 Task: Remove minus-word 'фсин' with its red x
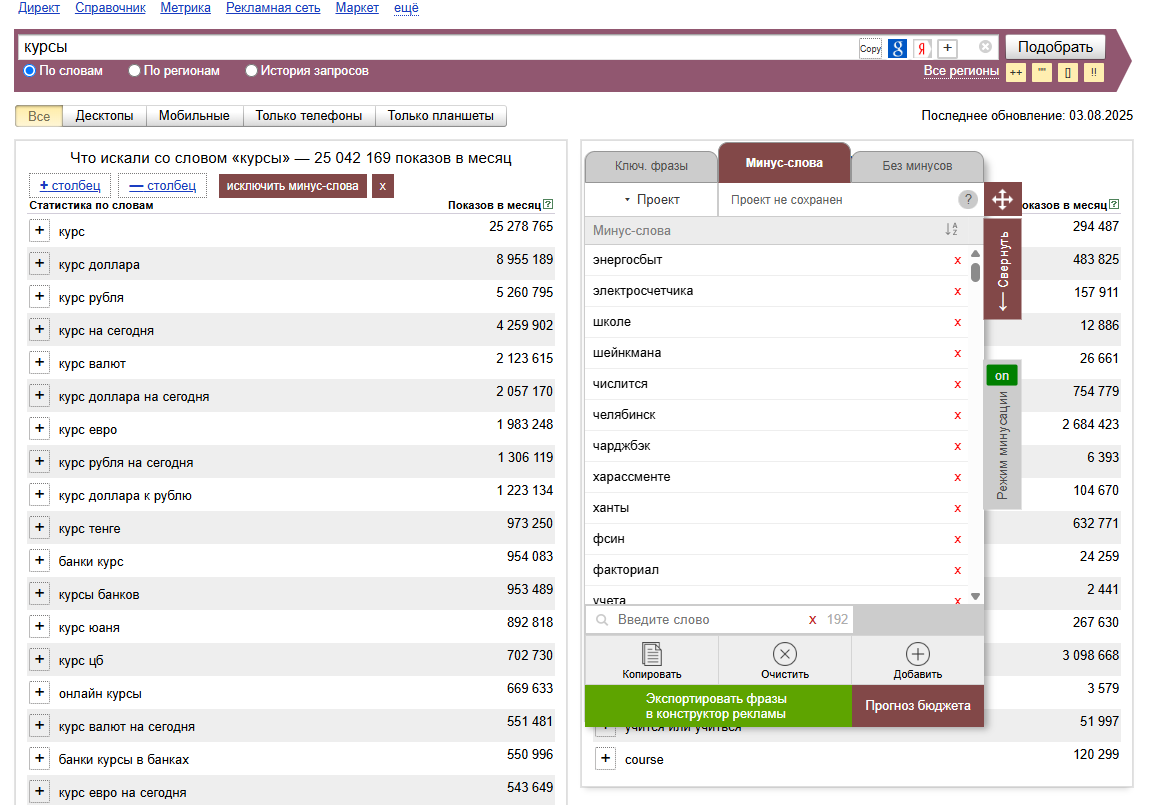point(958,539)
